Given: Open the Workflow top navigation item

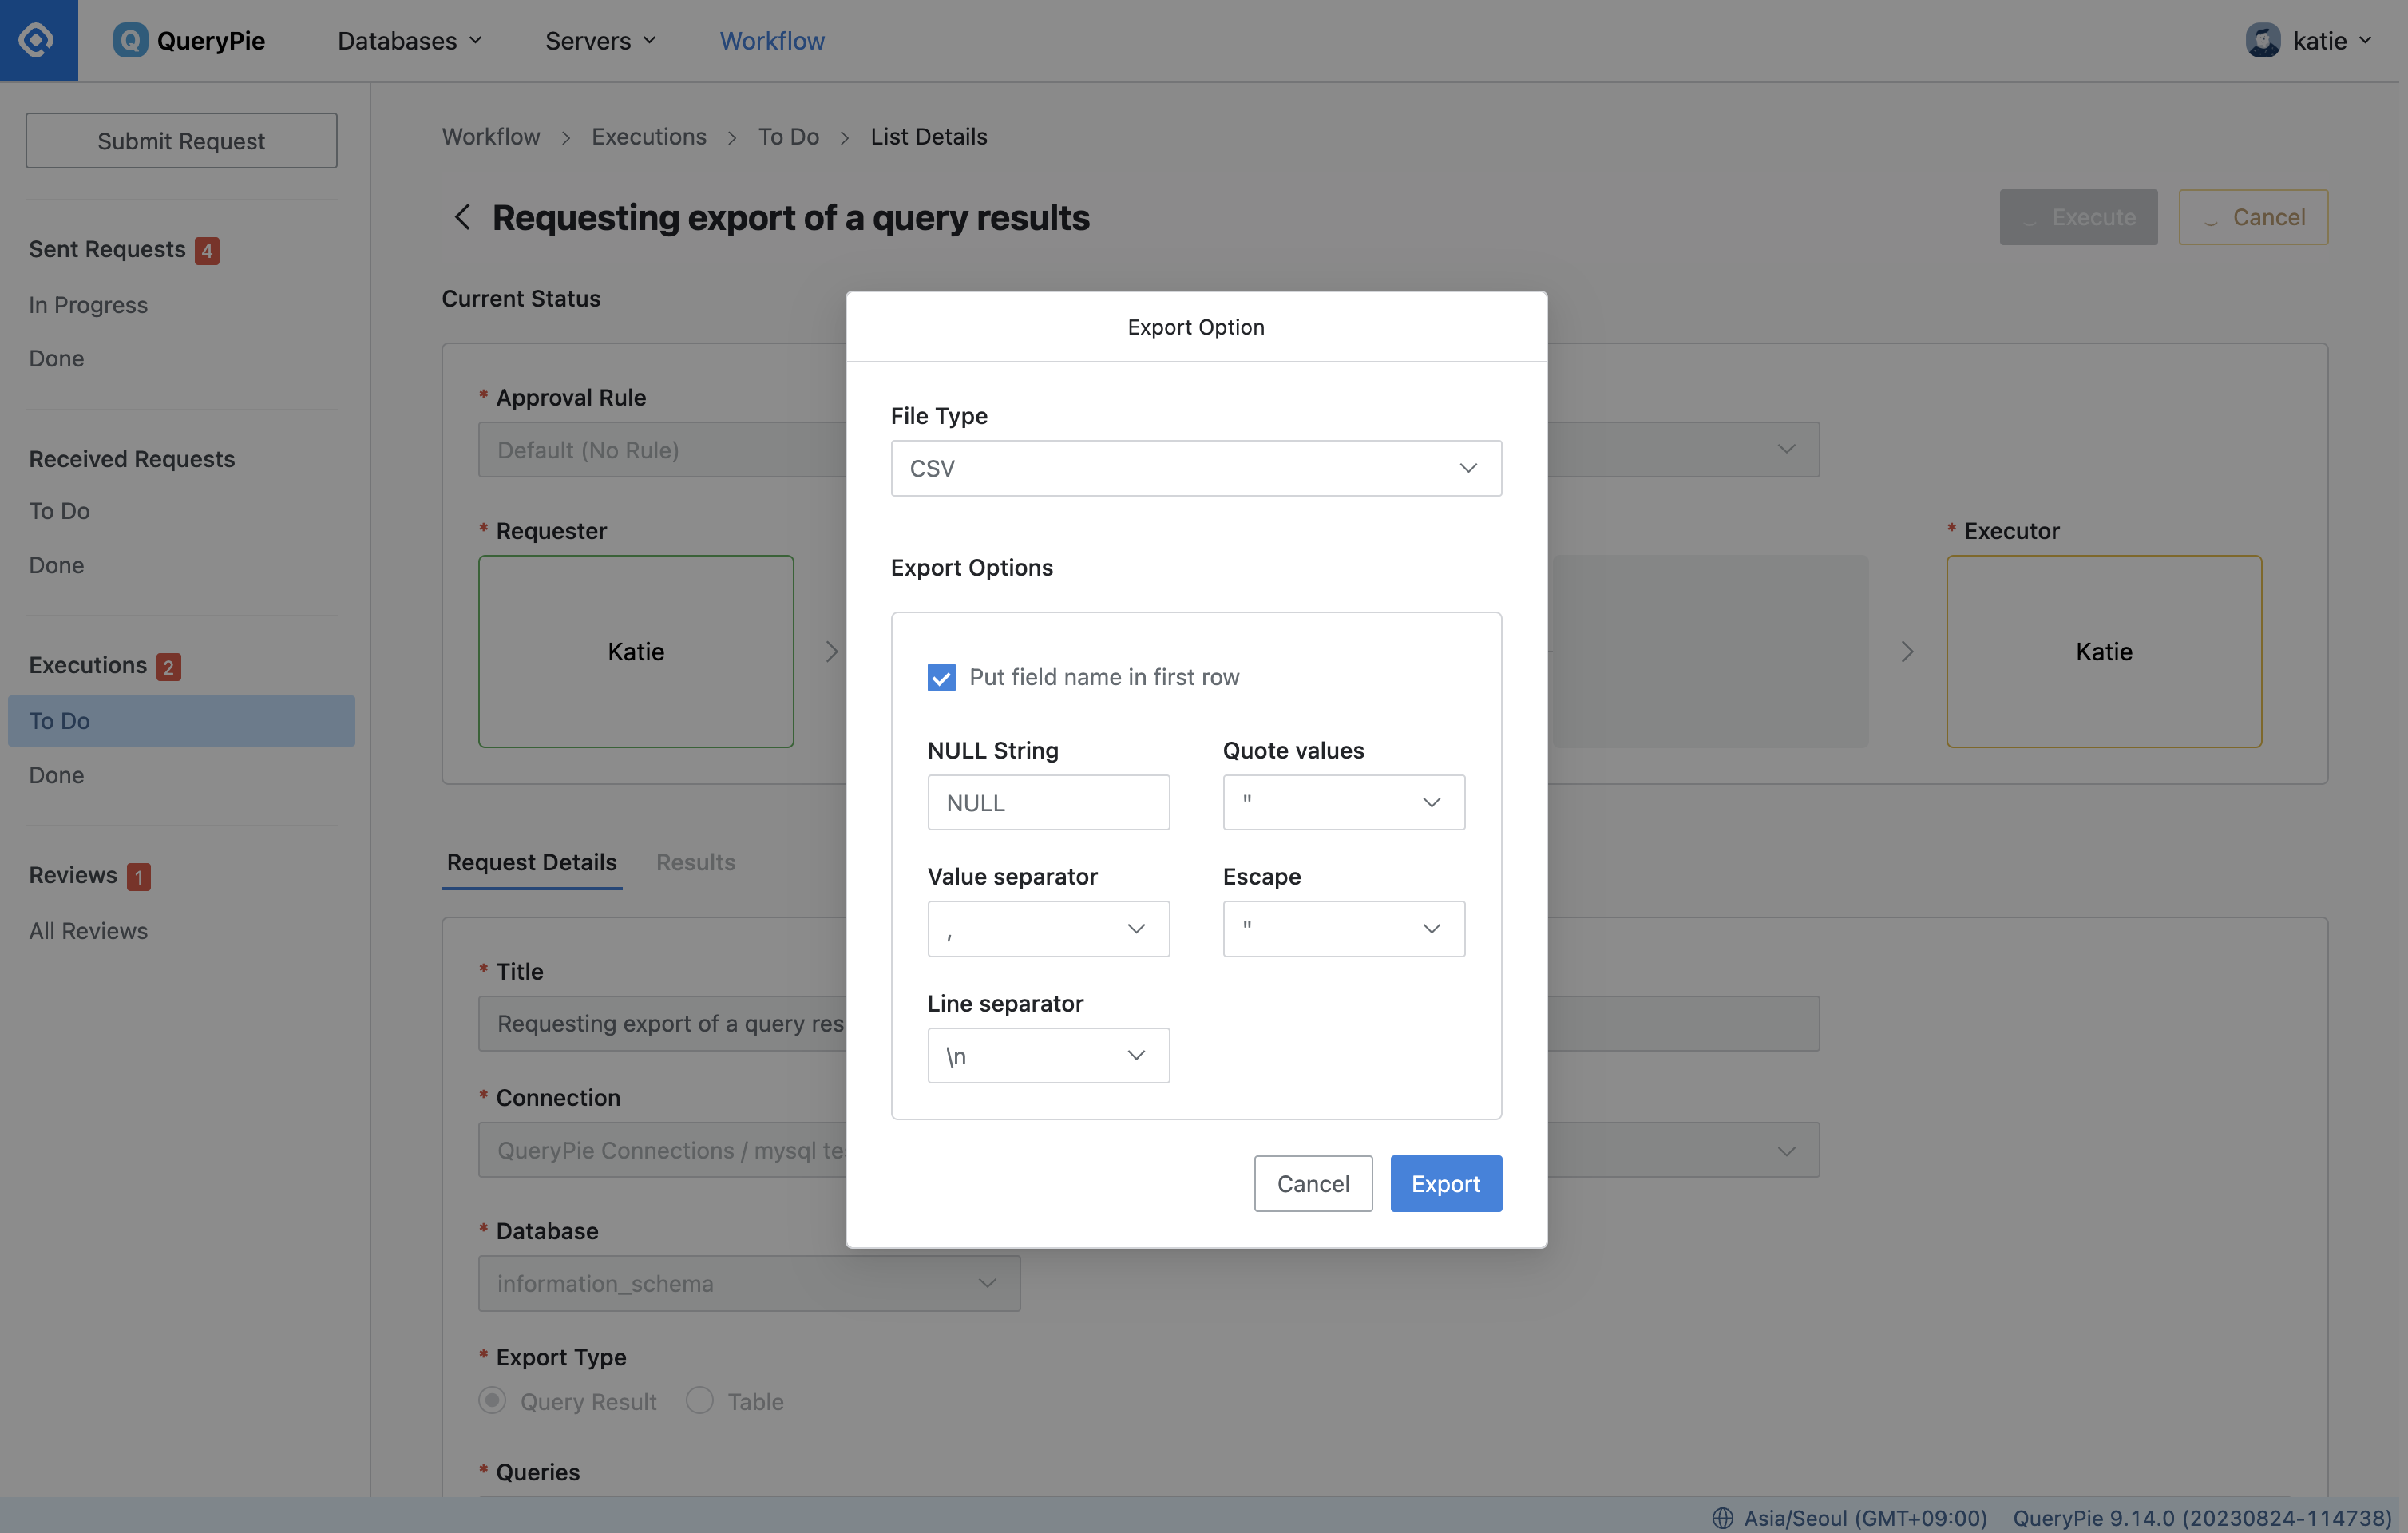Looking at the screenshot, I should click(772, 40).
